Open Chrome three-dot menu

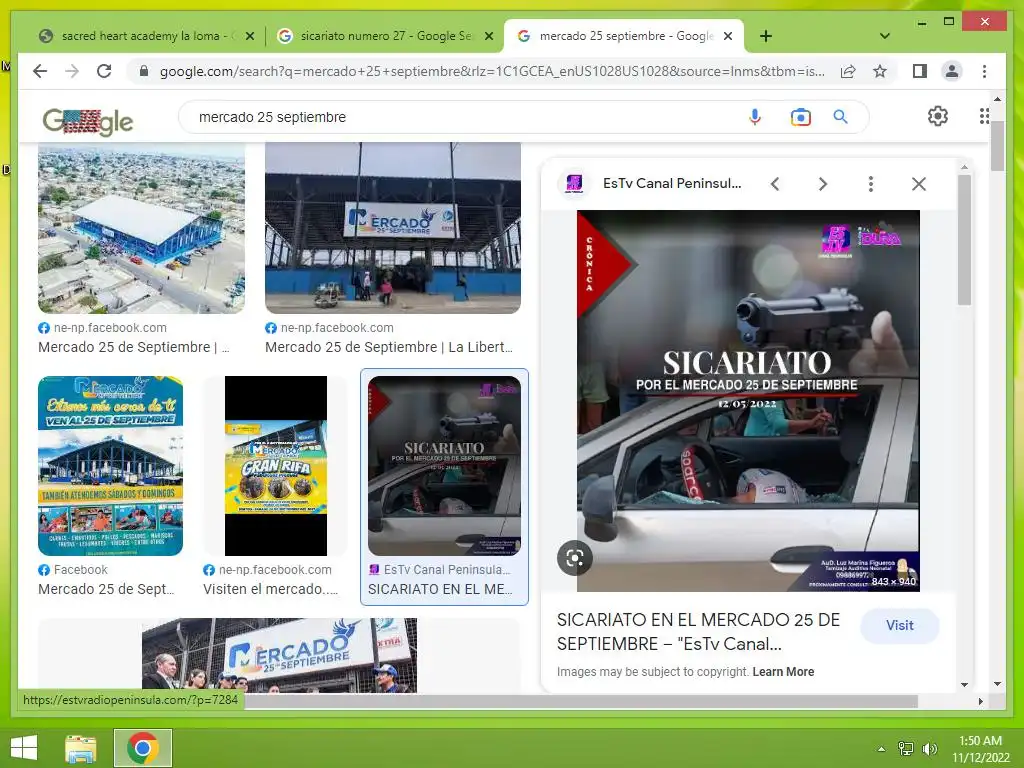tap(984, 71)
